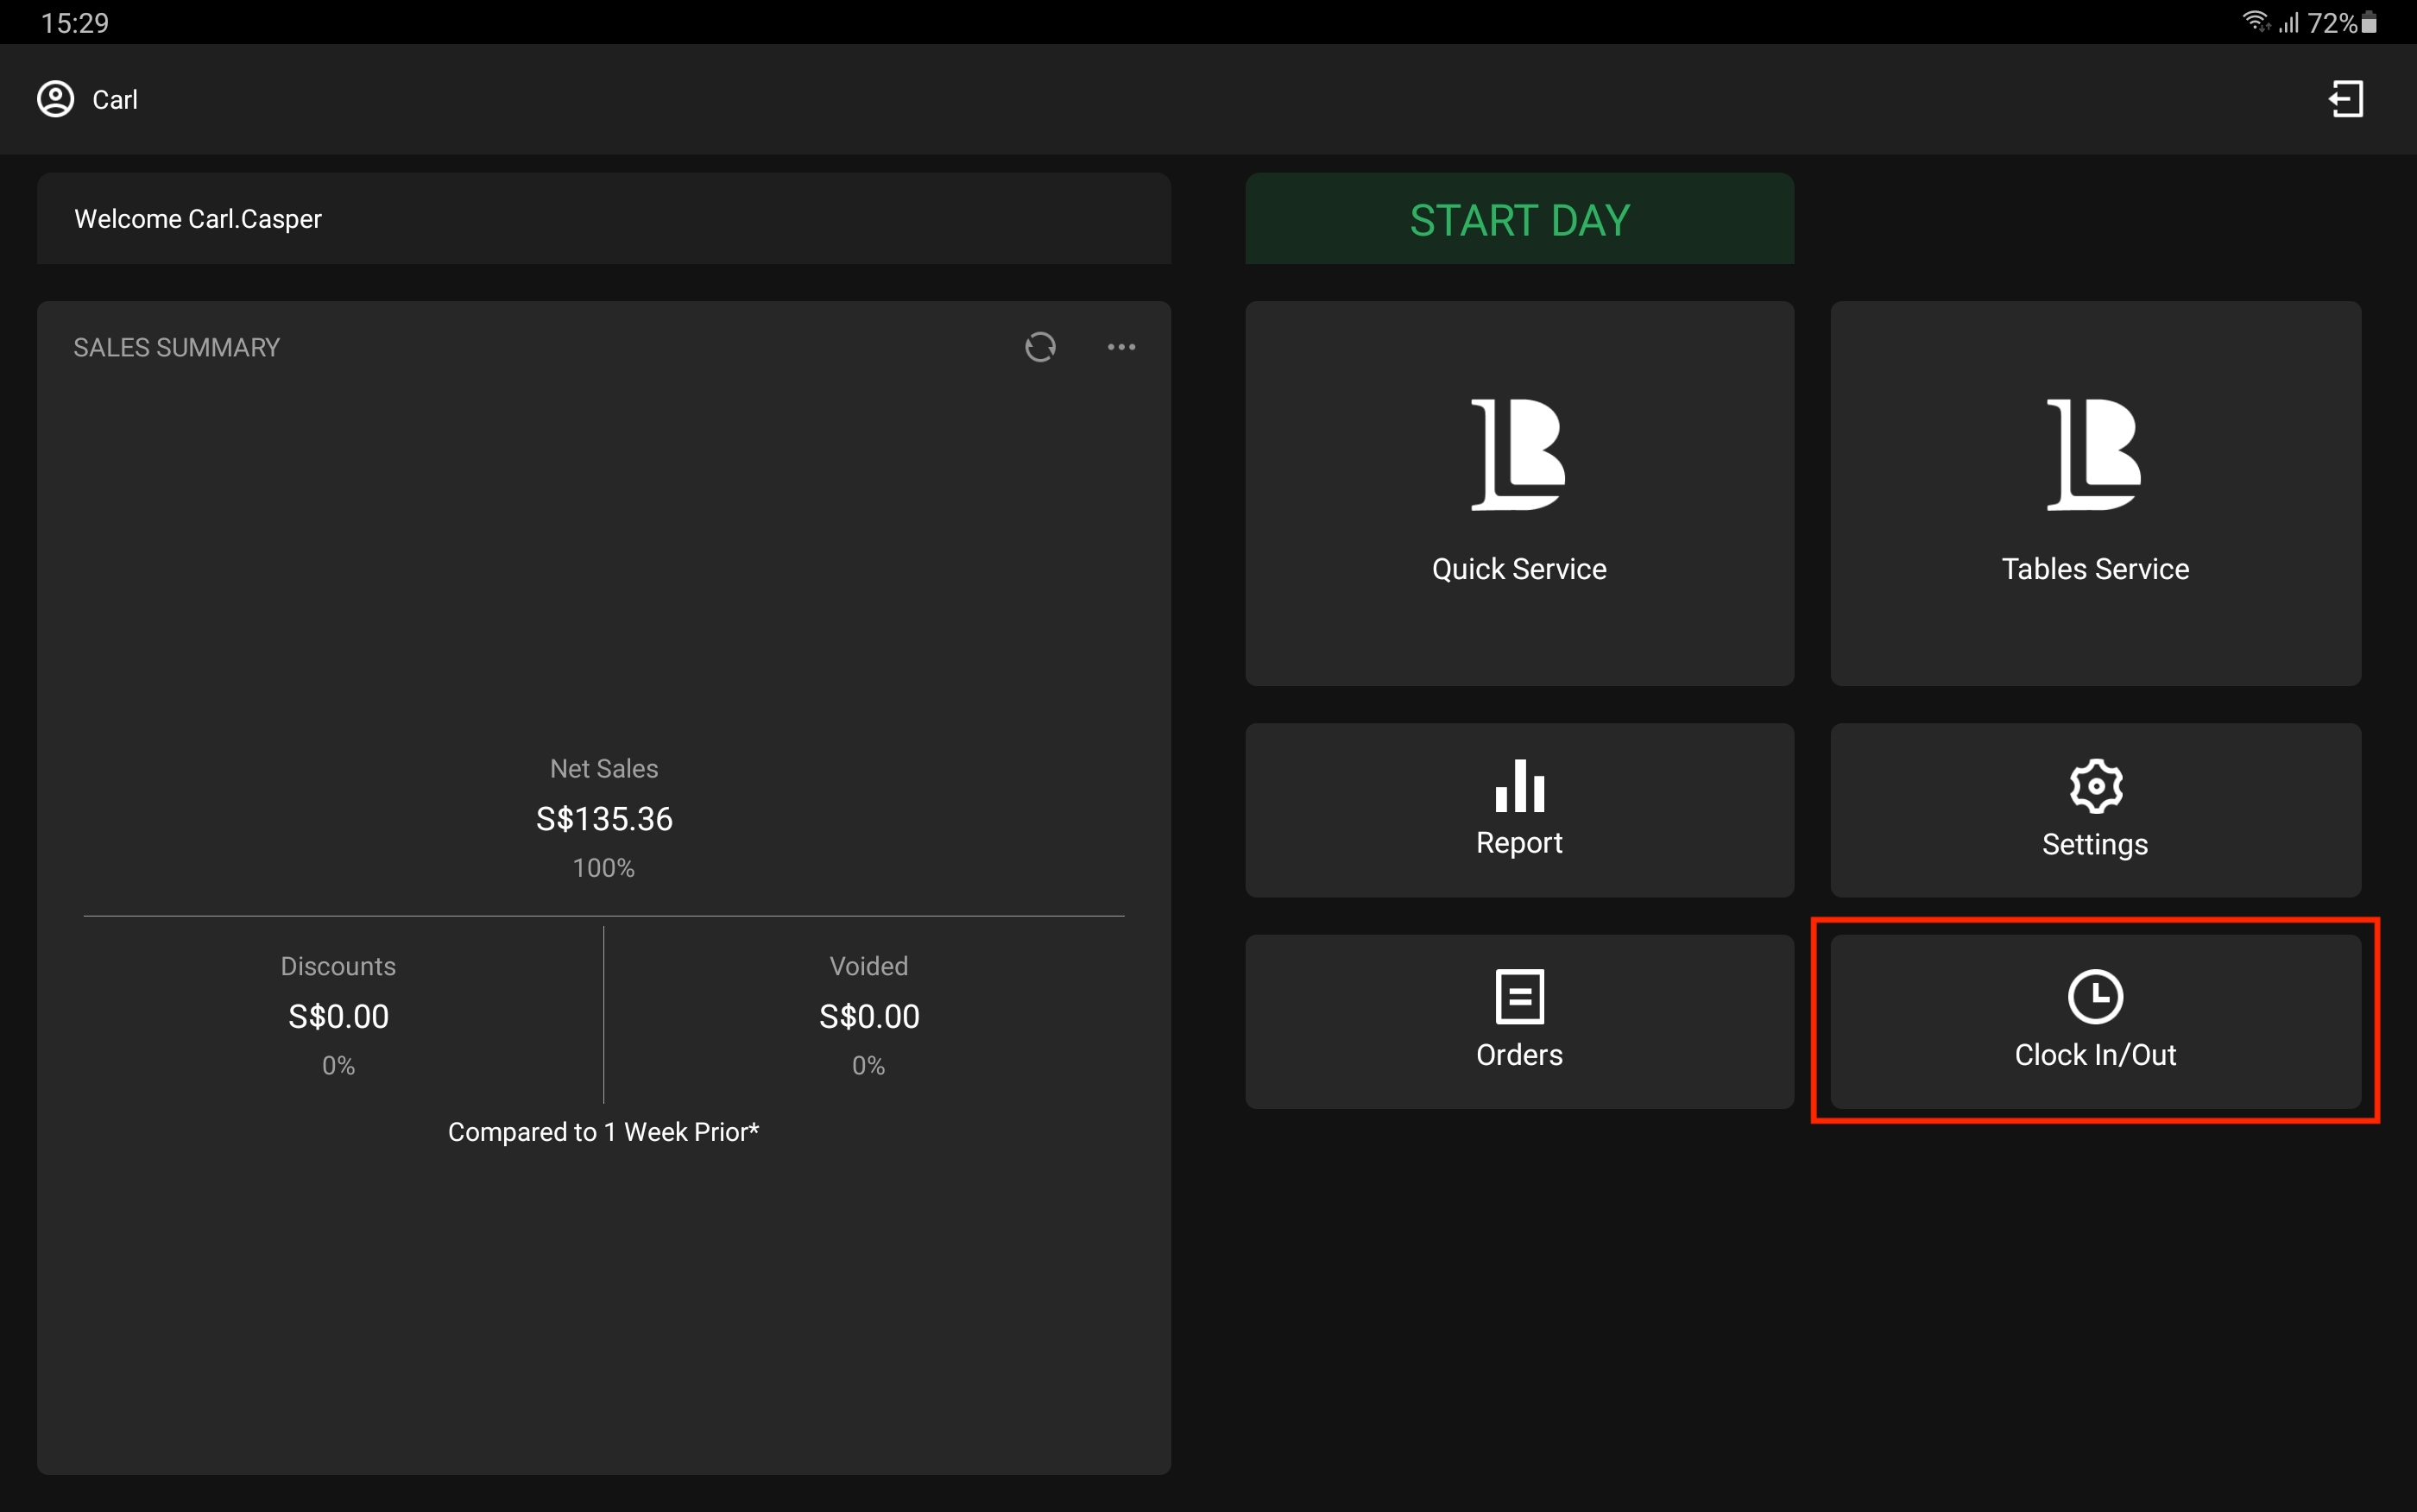
Task: Tap the user profile avatar icon
Action: click(56, 99)
